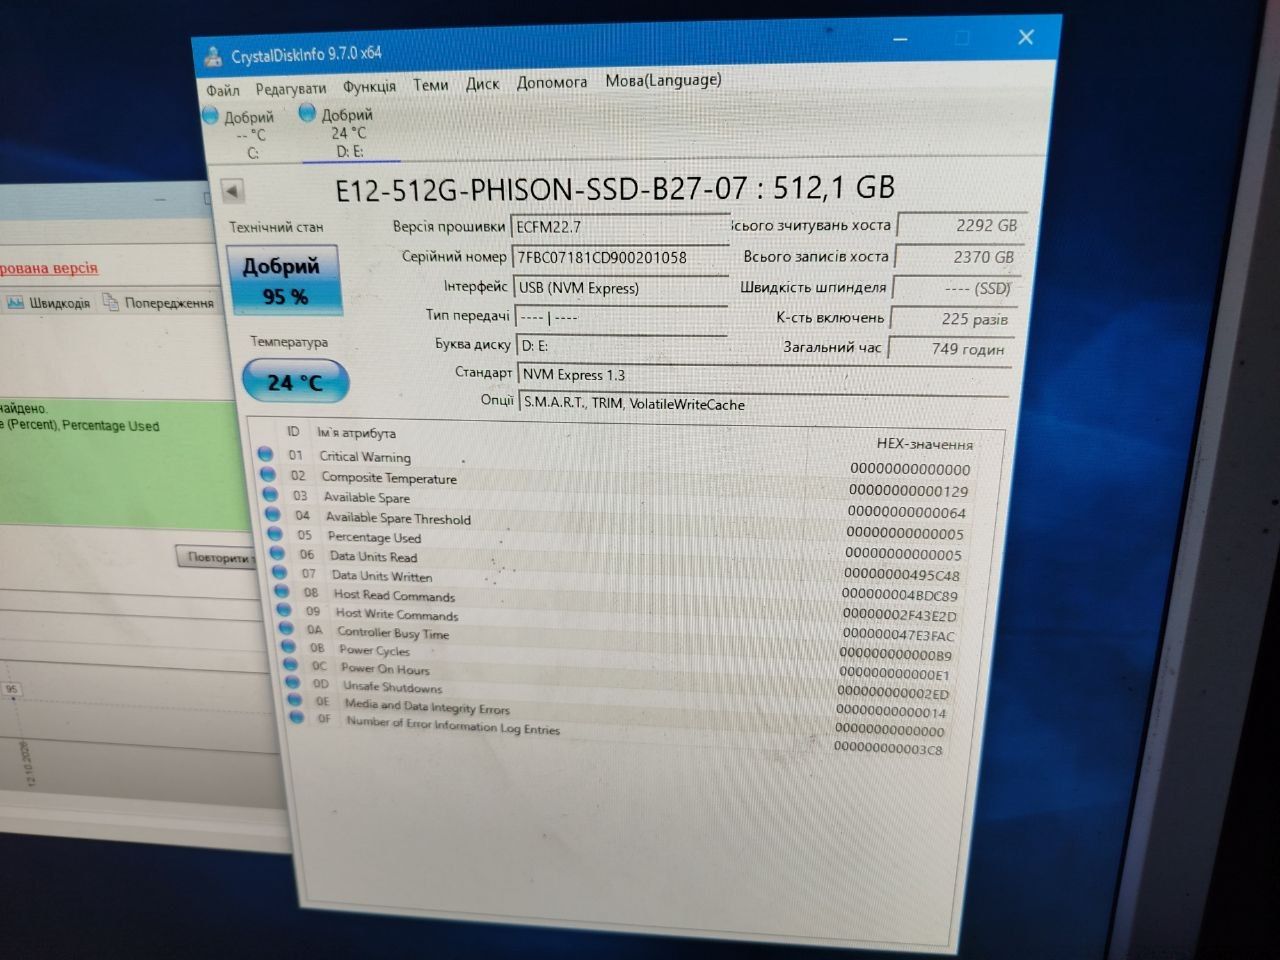Open the Теми menu

tap(431, 85)
